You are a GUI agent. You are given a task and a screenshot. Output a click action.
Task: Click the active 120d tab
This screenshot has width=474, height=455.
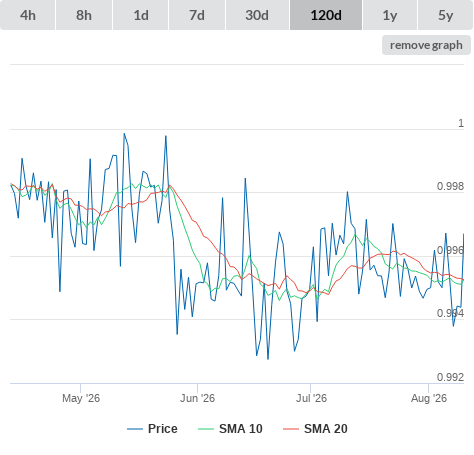(x=326, y=15)
